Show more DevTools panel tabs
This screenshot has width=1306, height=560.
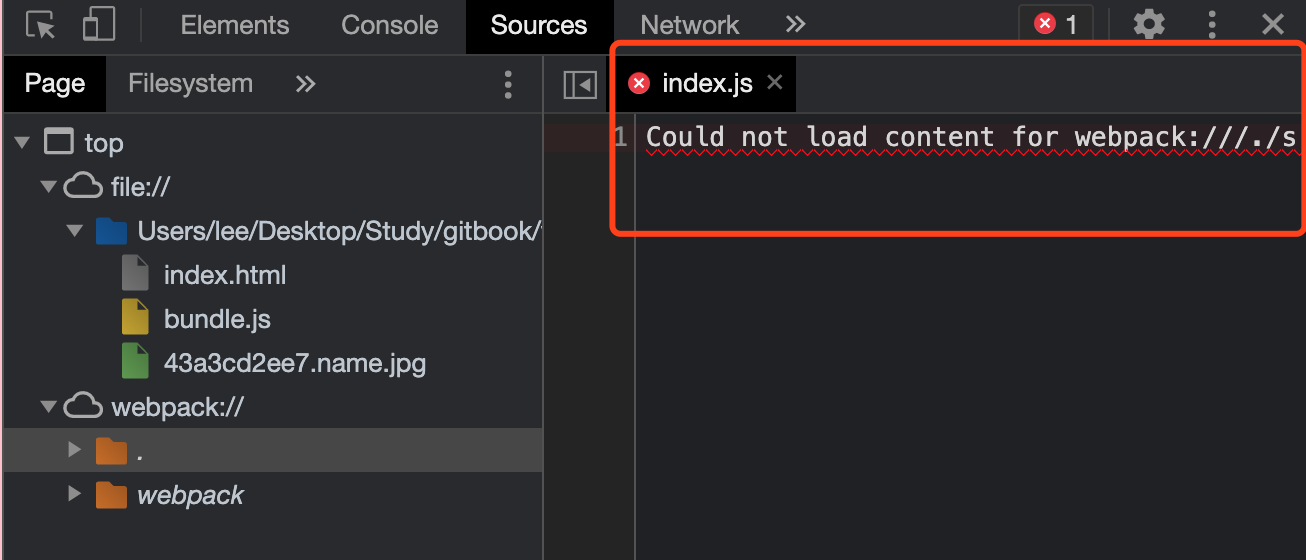click(x=795, y=25)
